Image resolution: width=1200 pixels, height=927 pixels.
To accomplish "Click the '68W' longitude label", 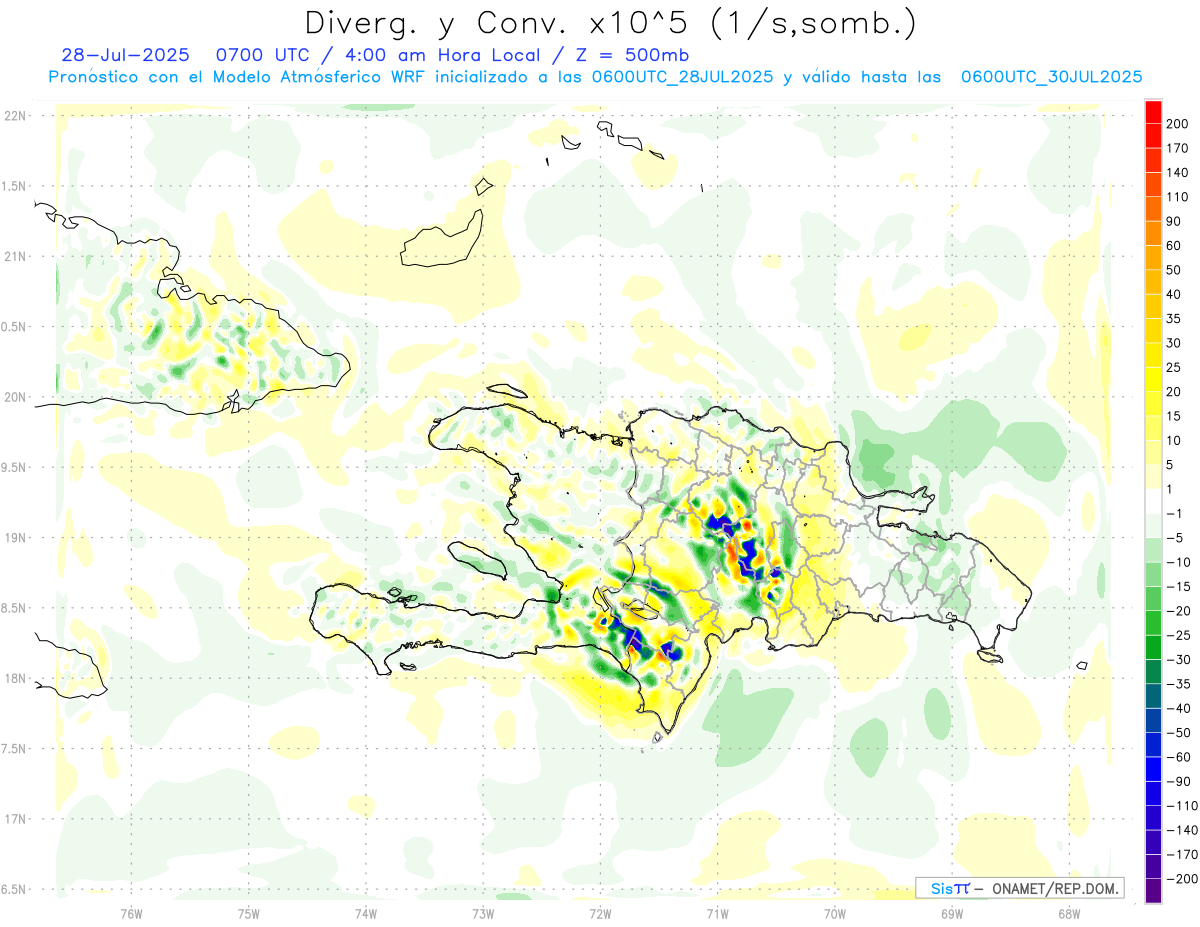I will 1069,913.
